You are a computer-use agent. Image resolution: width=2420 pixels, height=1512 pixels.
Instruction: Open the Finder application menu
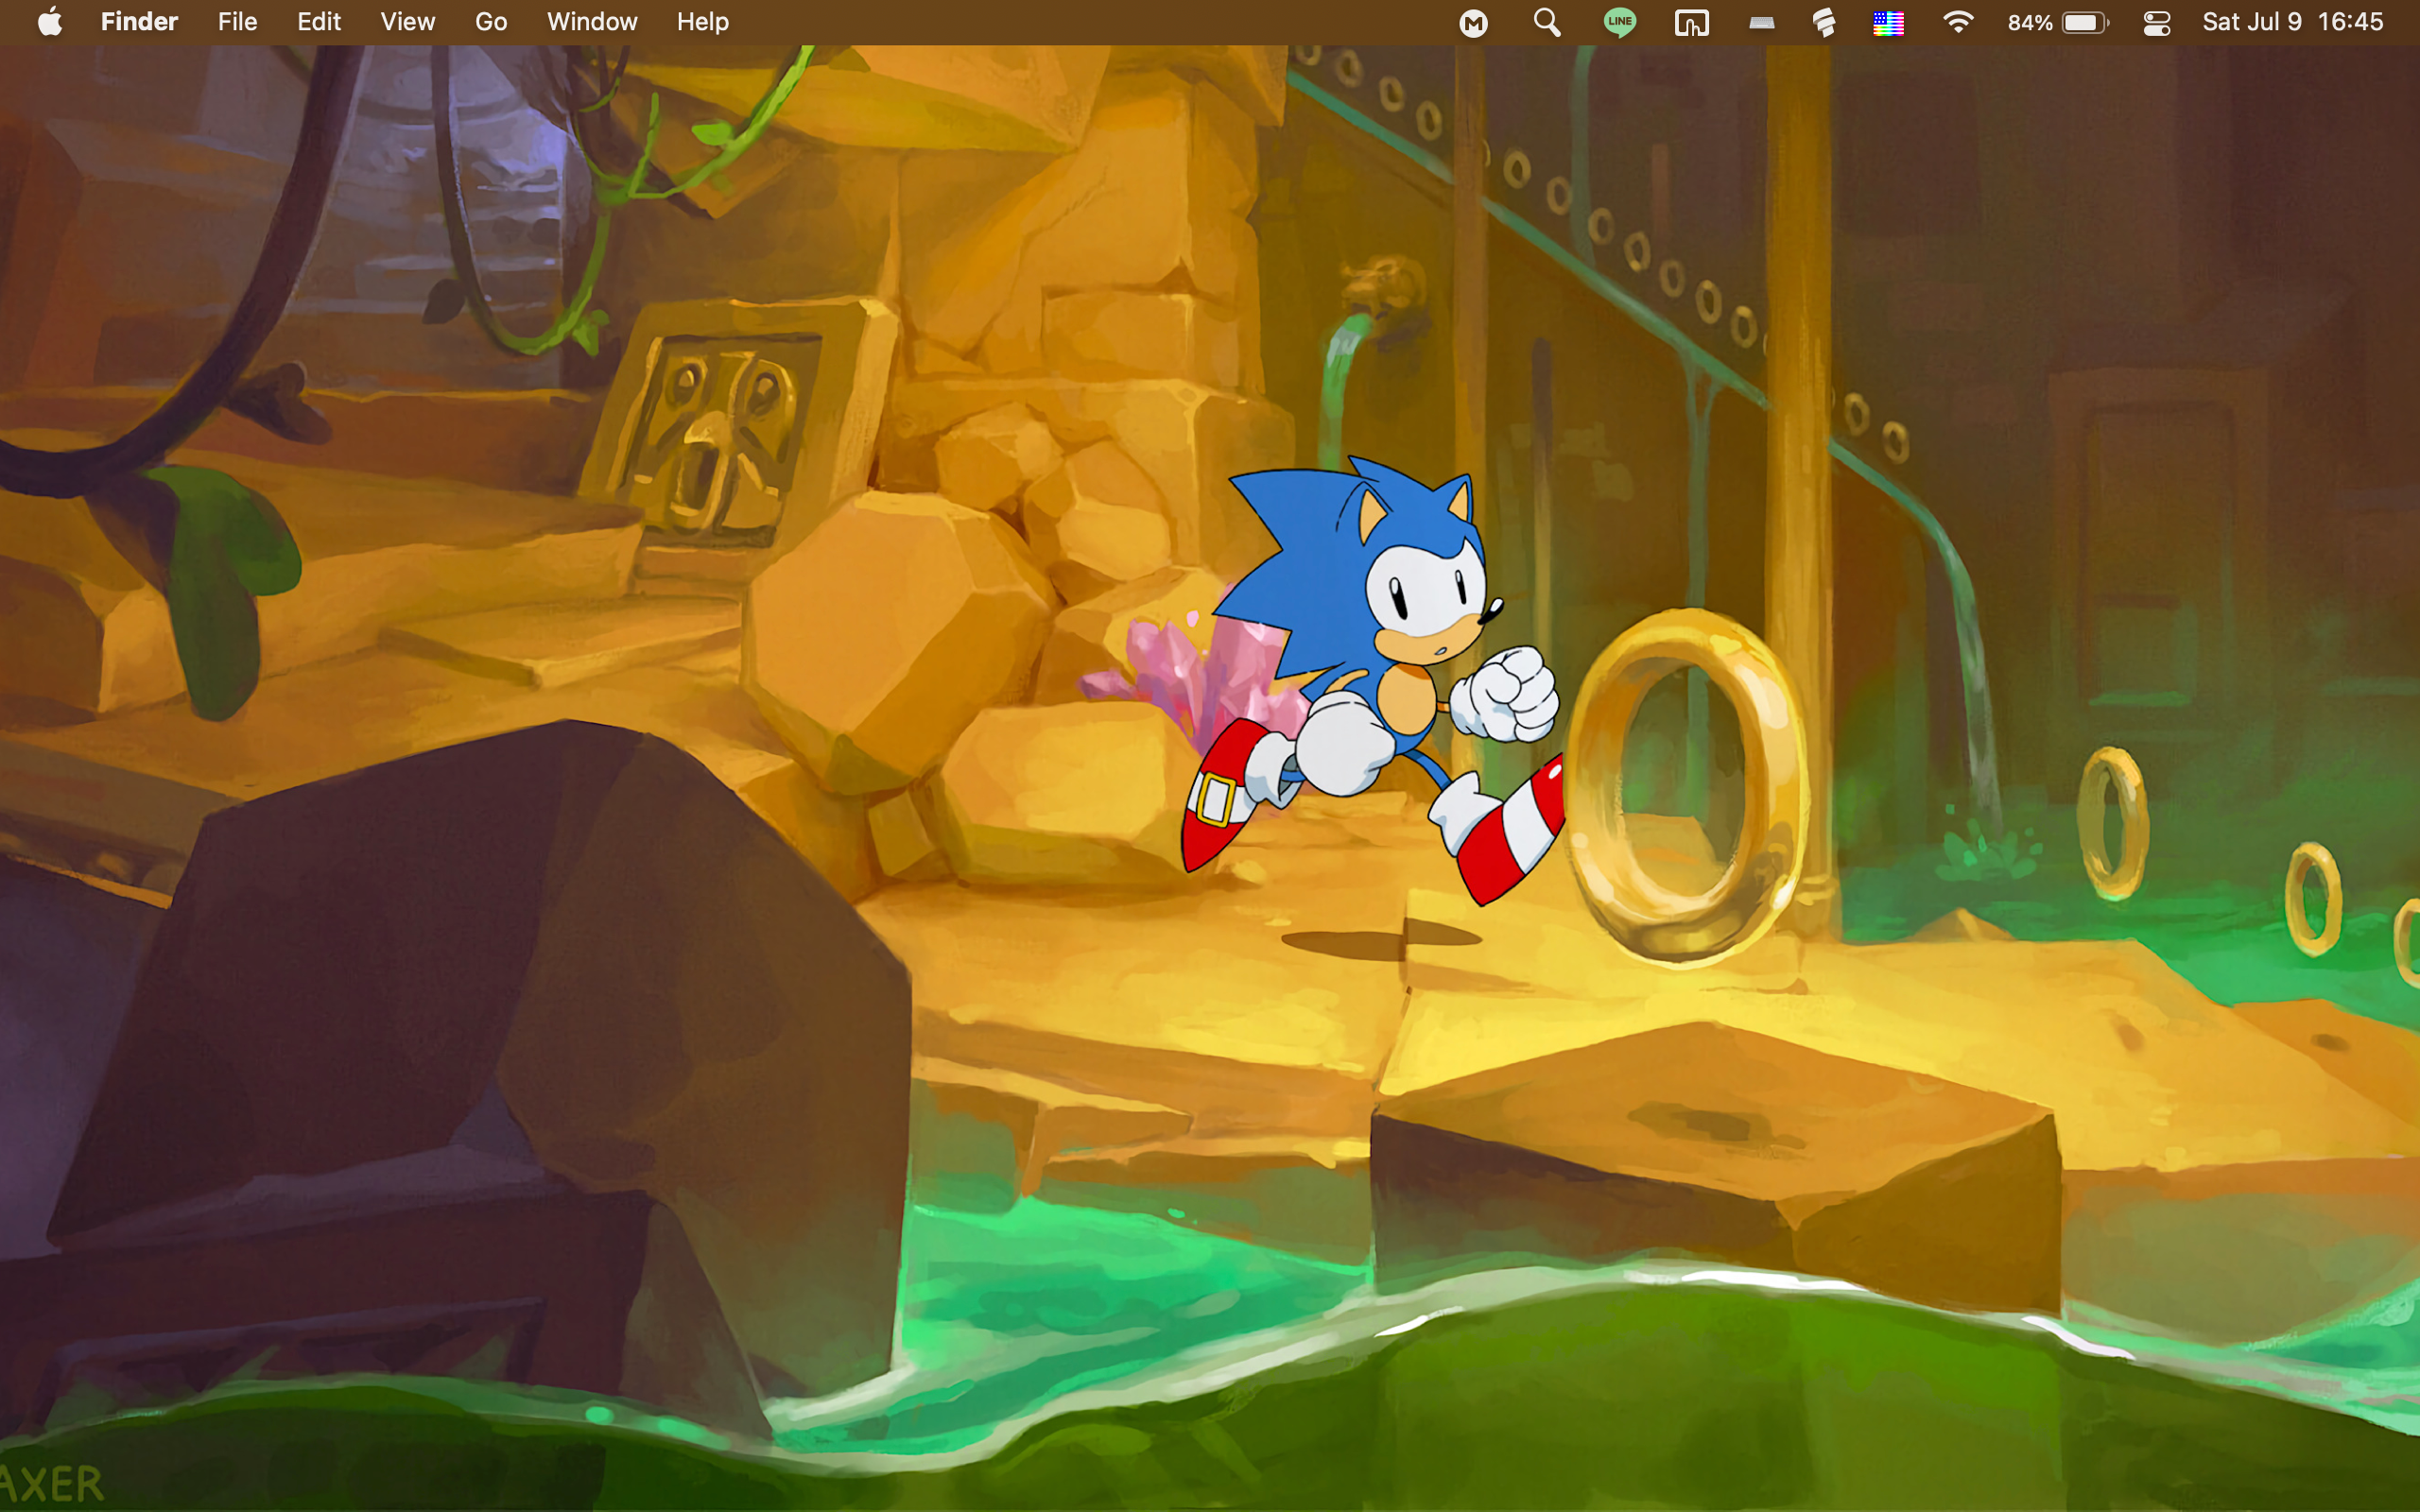pyautogui.click(x=139, y=22)
